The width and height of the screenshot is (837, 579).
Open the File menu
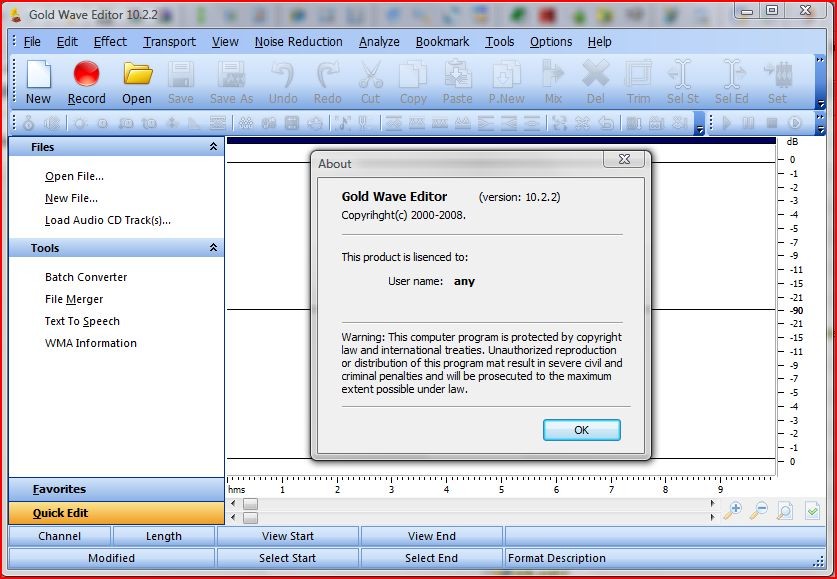click(x=32, y=42)
